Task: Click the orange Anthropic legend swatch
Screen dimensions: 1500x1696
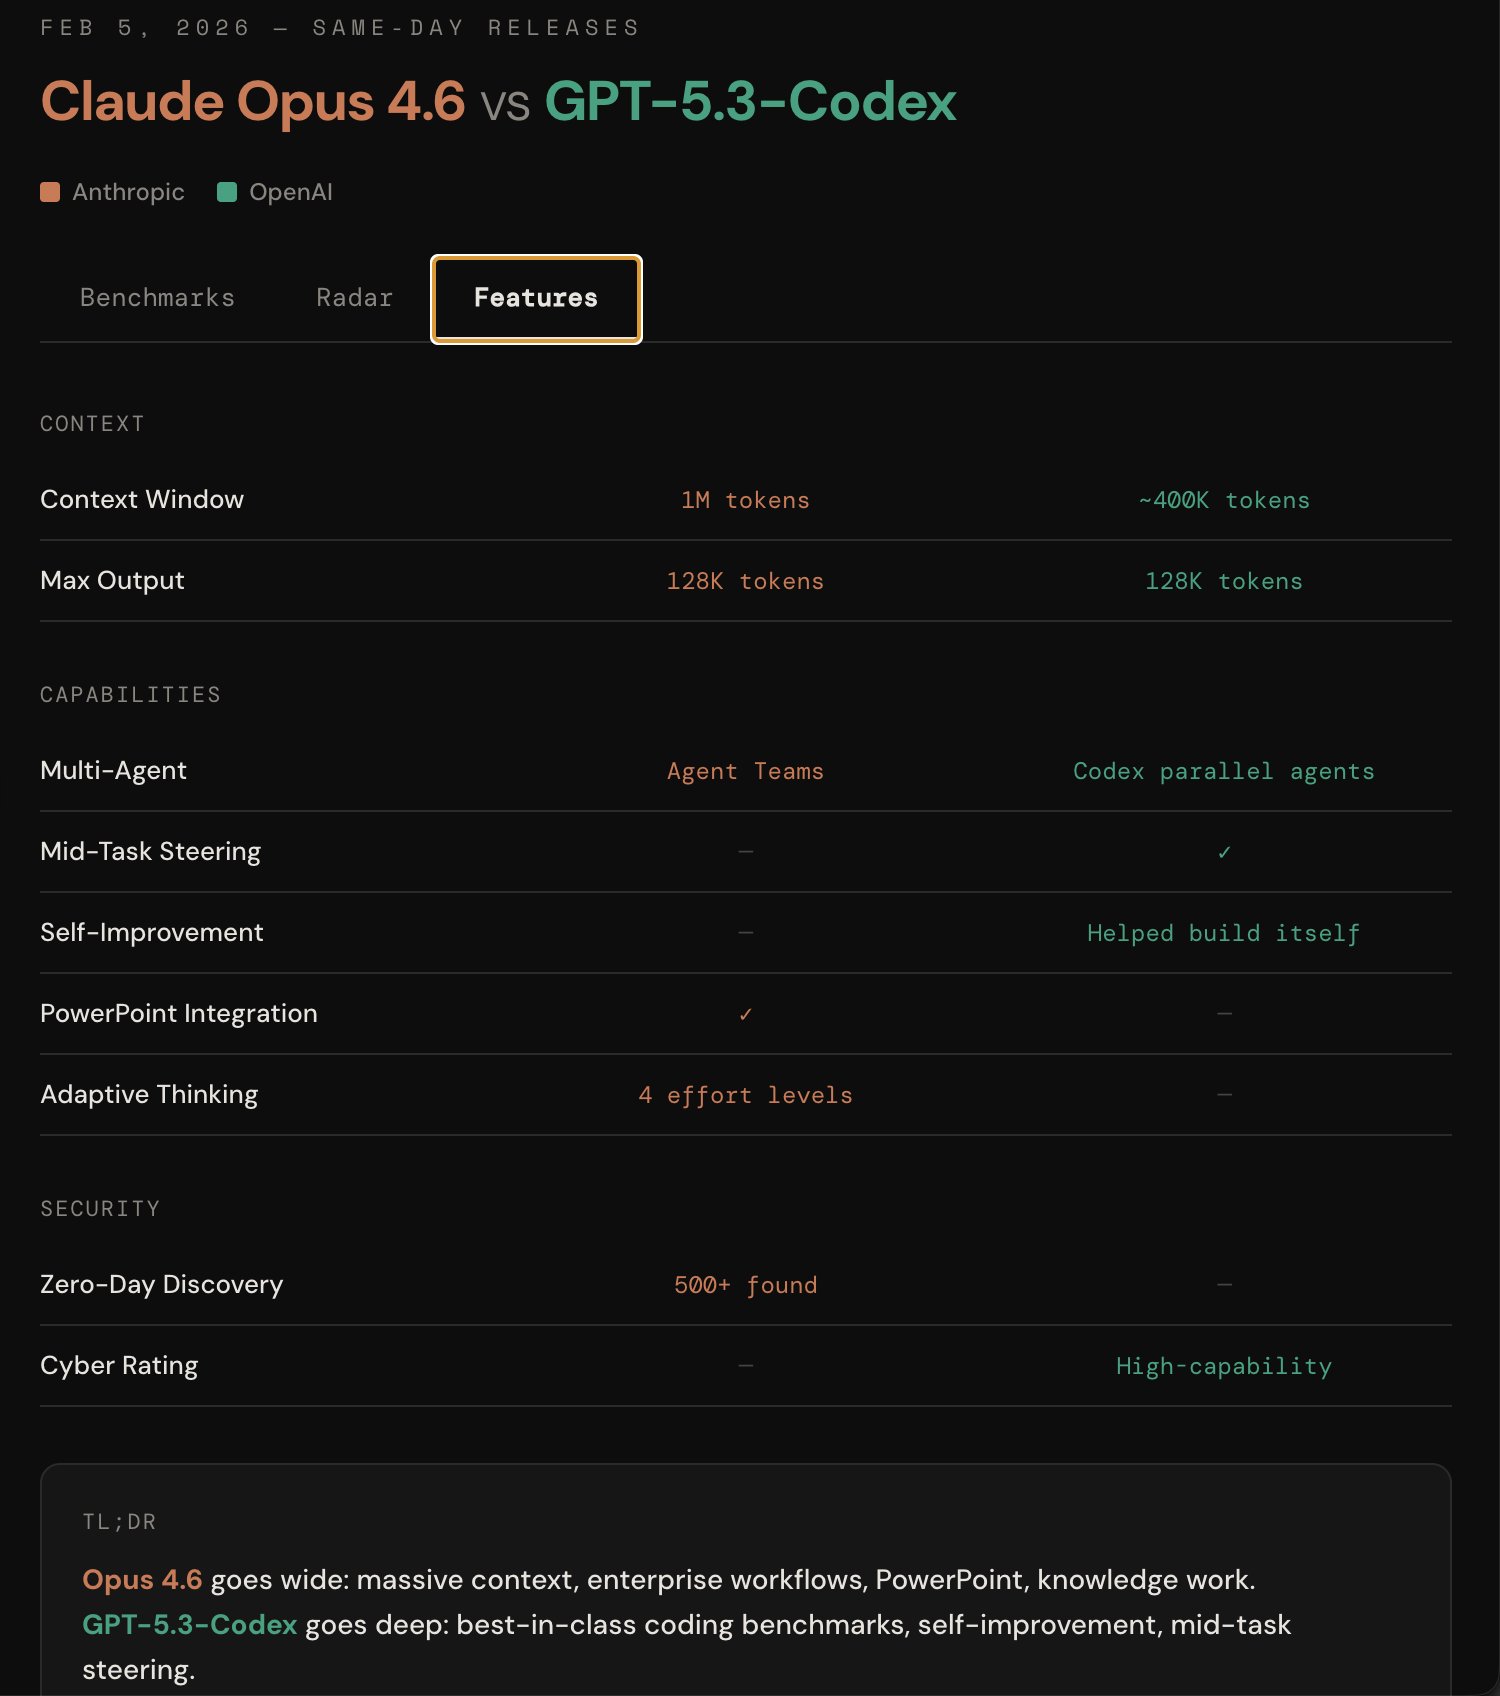Action: tap(49, 191)
